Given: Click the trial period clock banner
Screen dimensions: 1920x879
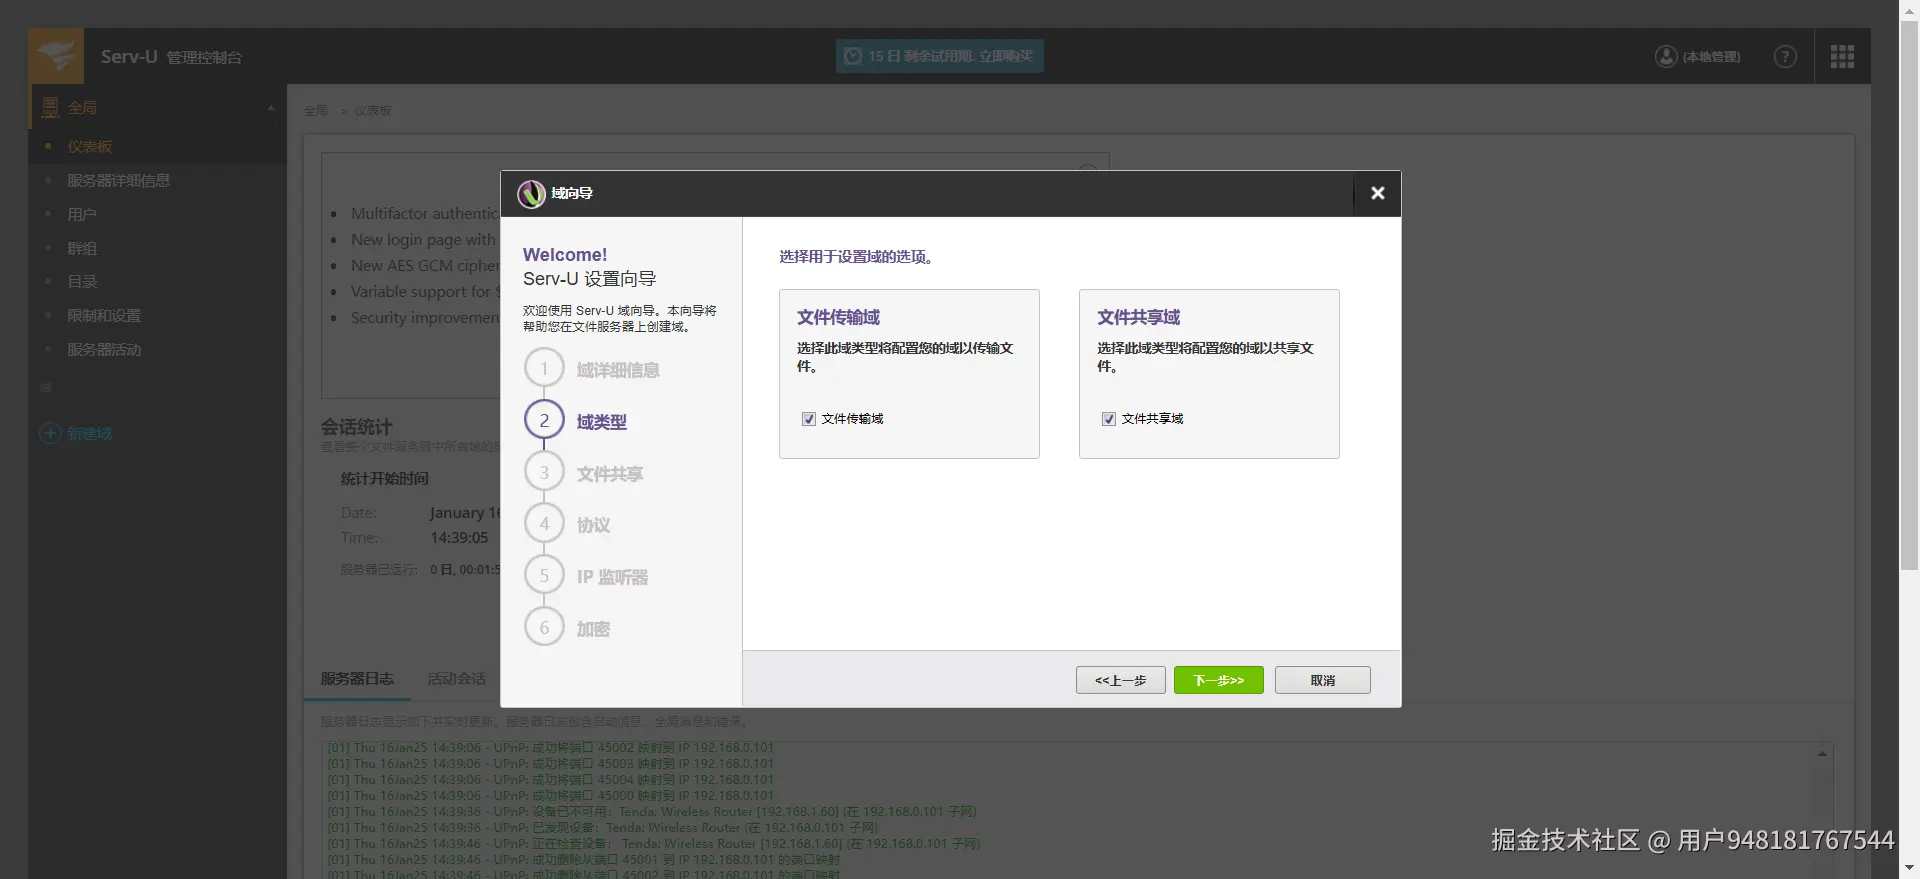Looking at the screenshot, I should click(x=939, y=56).
